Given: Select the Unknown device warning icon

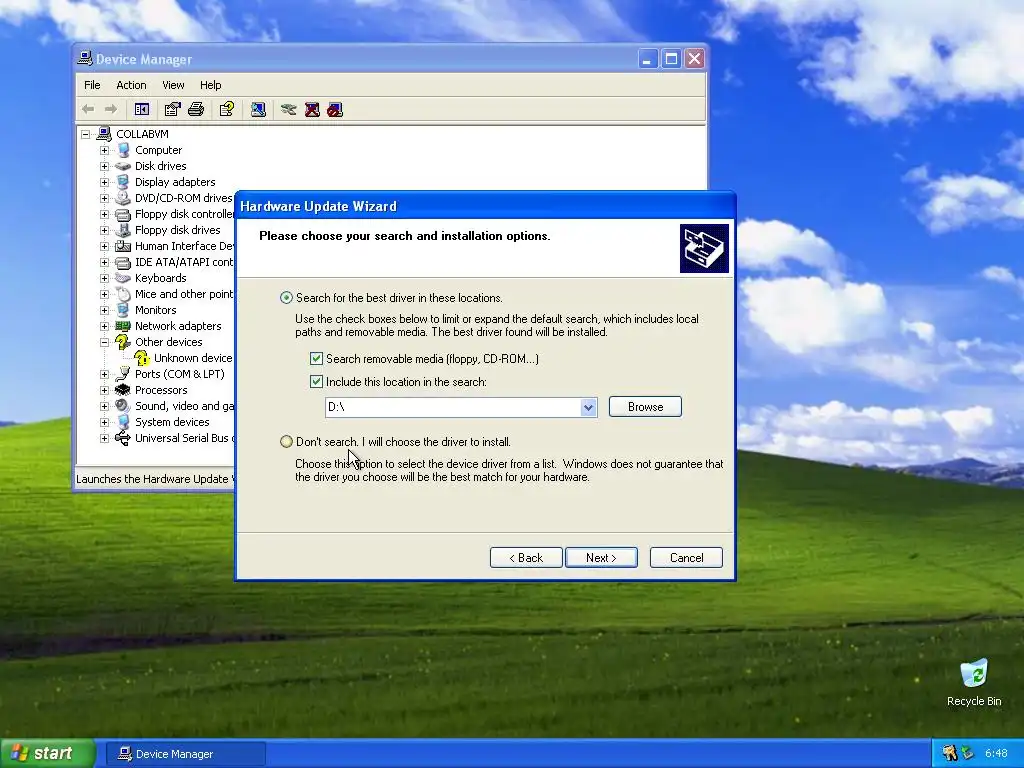Looking at the screenshot, I should click(142, 358).
